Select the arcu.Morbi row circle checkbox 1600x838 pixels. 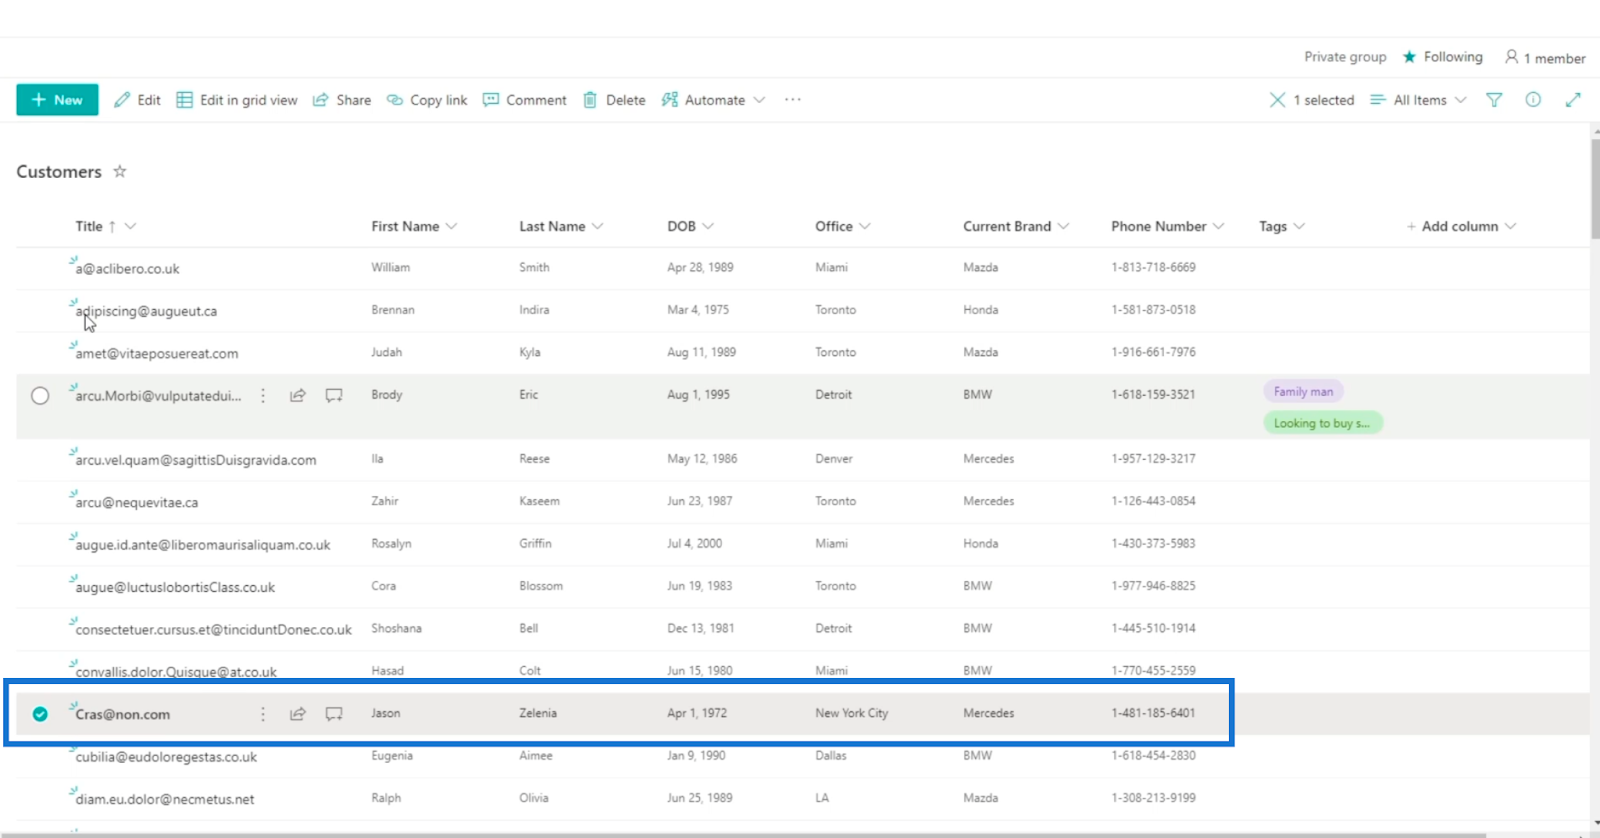coord(40,396)
